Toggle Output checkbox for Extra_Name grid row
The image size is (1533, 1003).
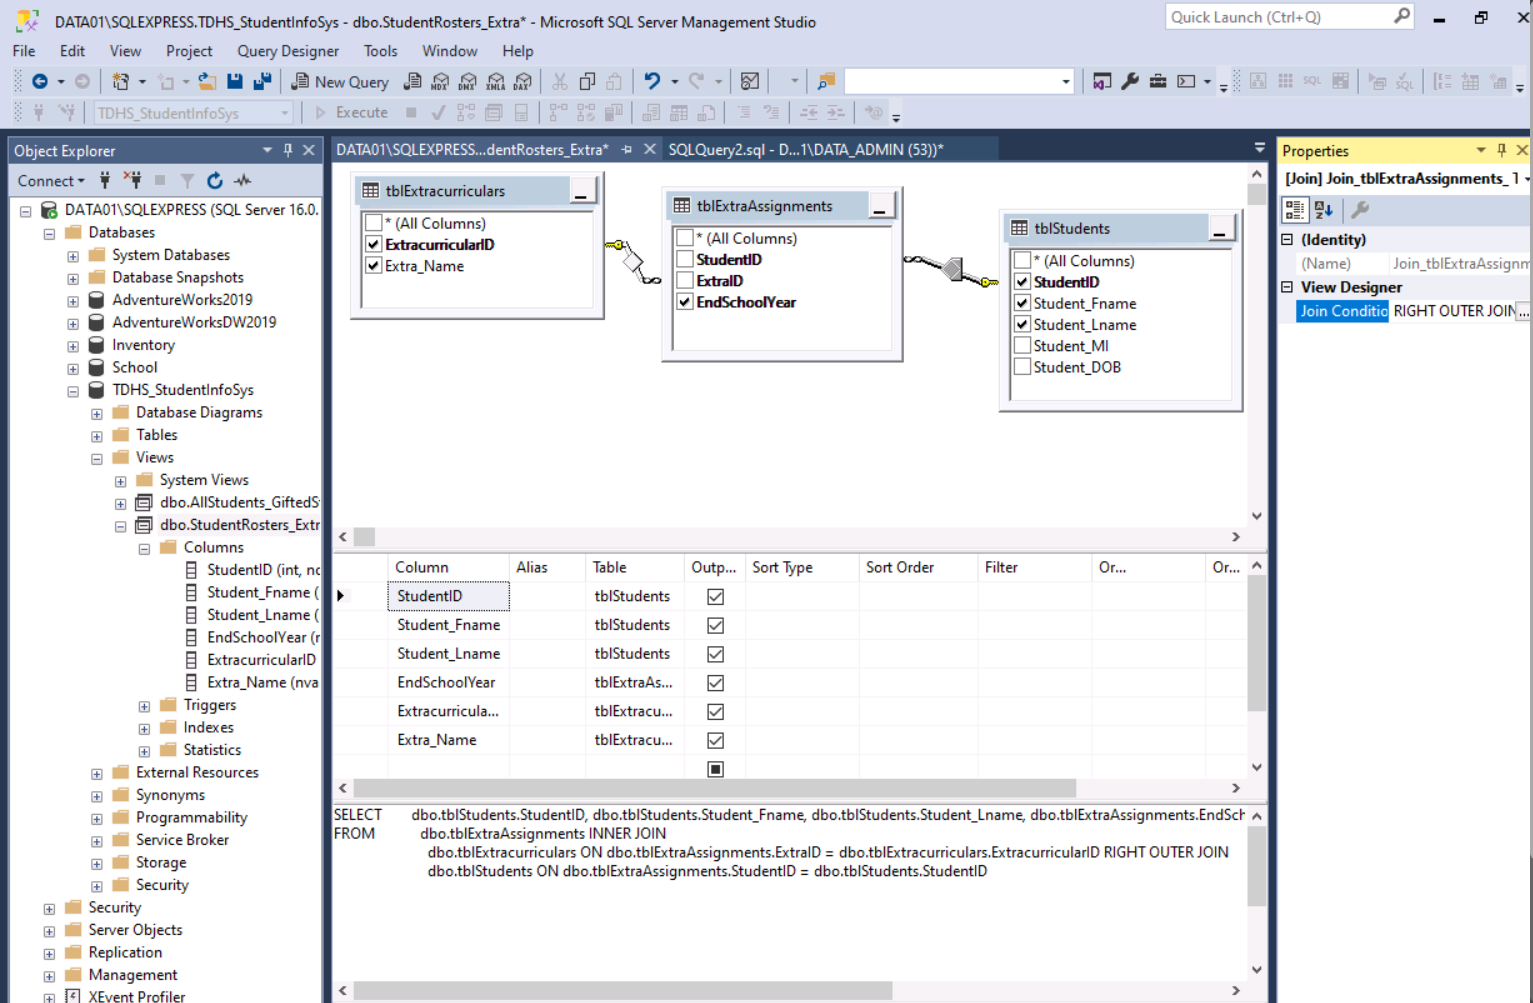point(715,741)
